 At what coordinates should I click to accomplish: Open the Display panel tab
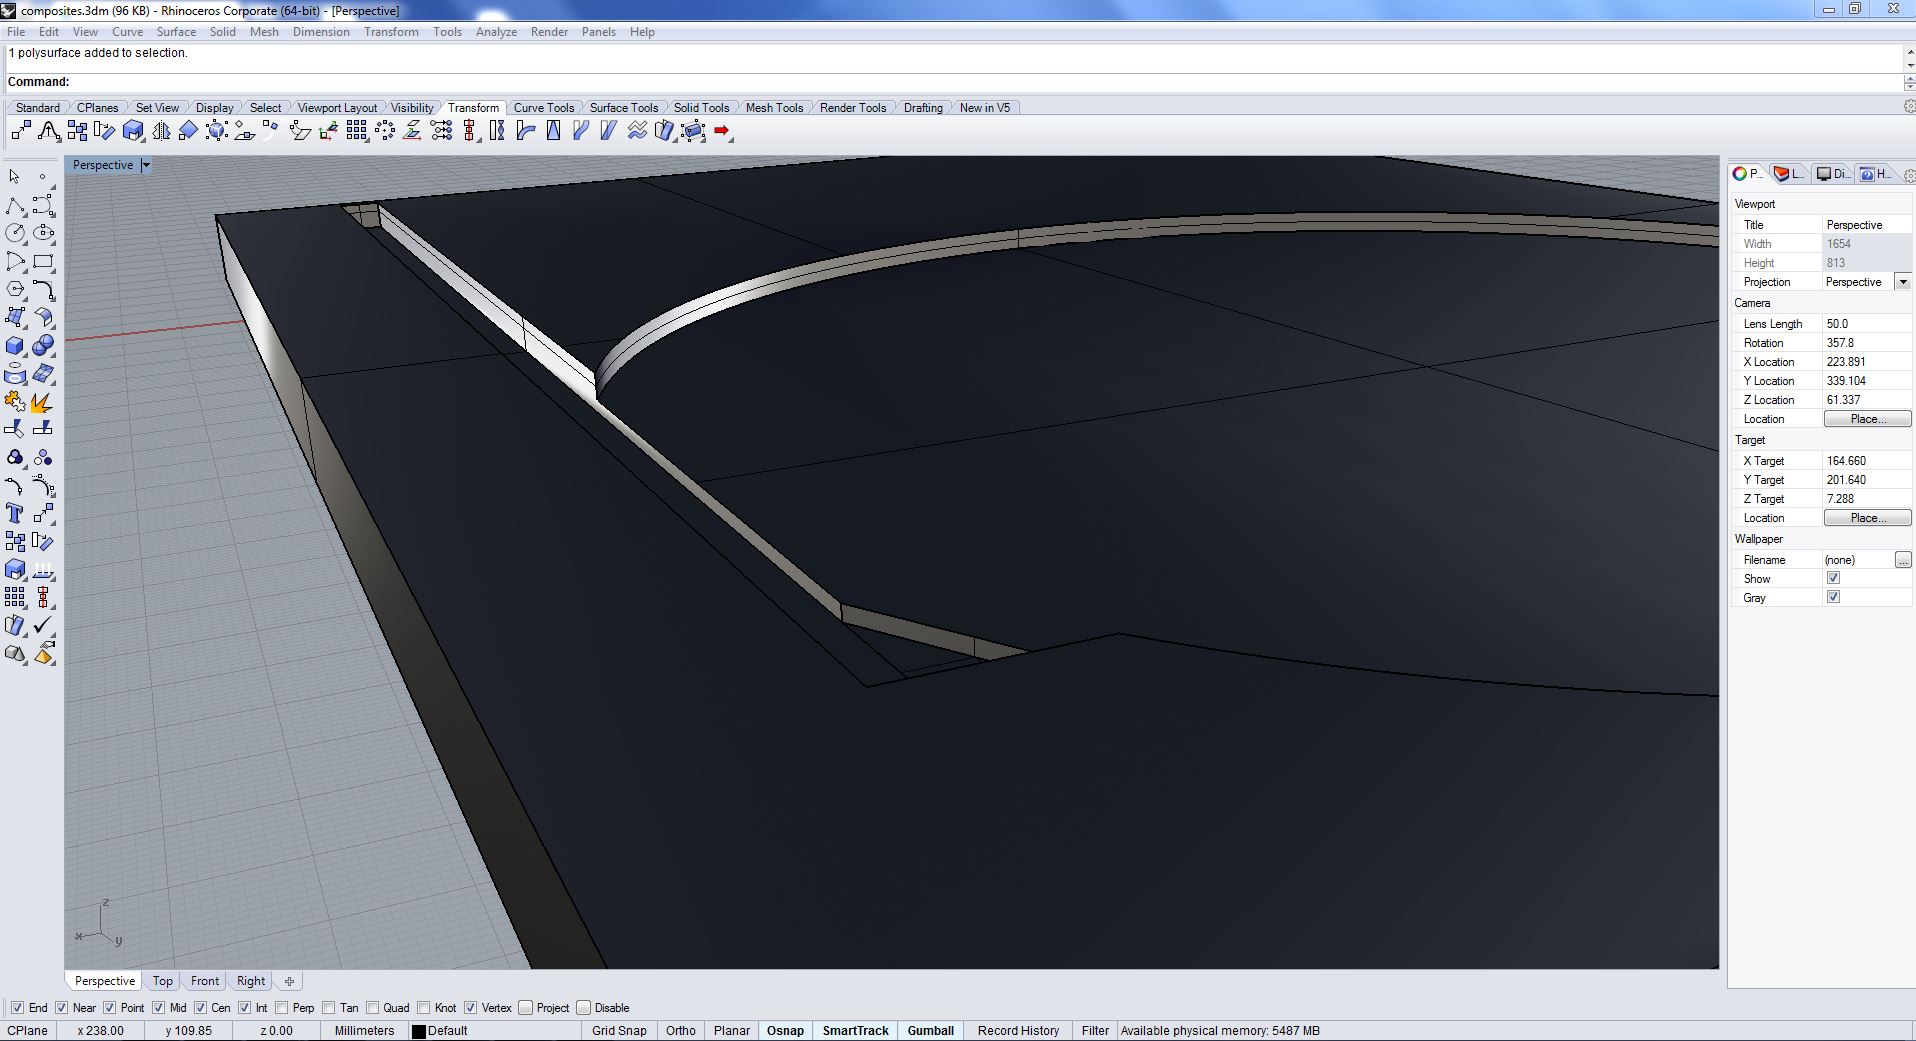(x=1832, y=174)
